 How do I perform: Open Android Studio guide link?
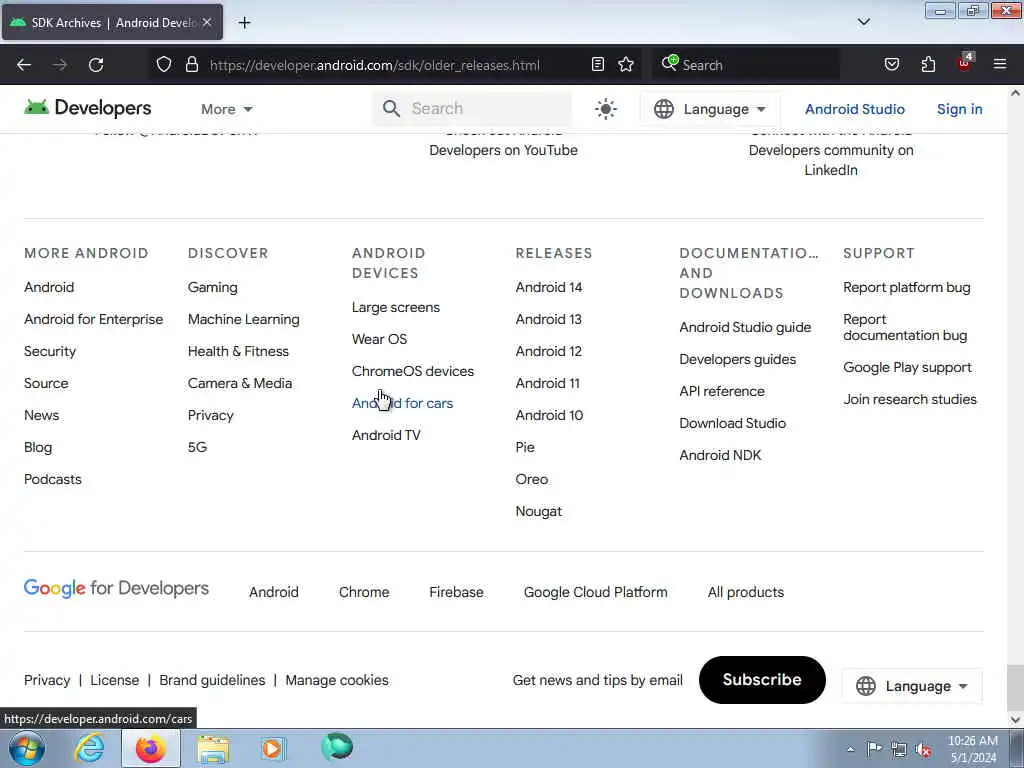click(745, 327)
